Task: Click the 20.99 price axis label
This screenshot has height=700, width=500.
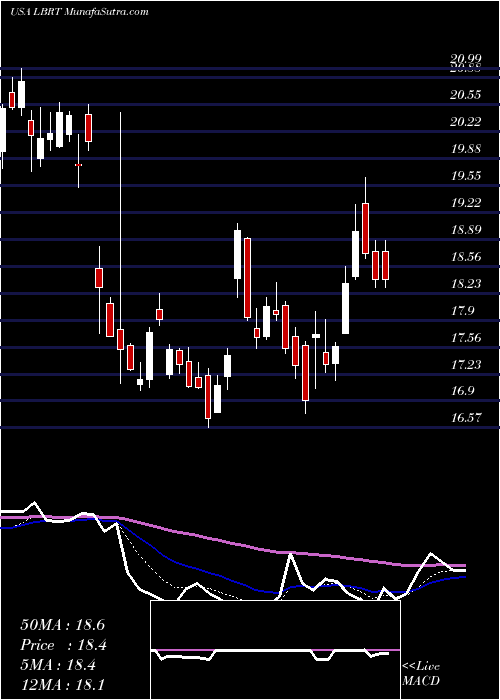Action: tap(466, 59)
